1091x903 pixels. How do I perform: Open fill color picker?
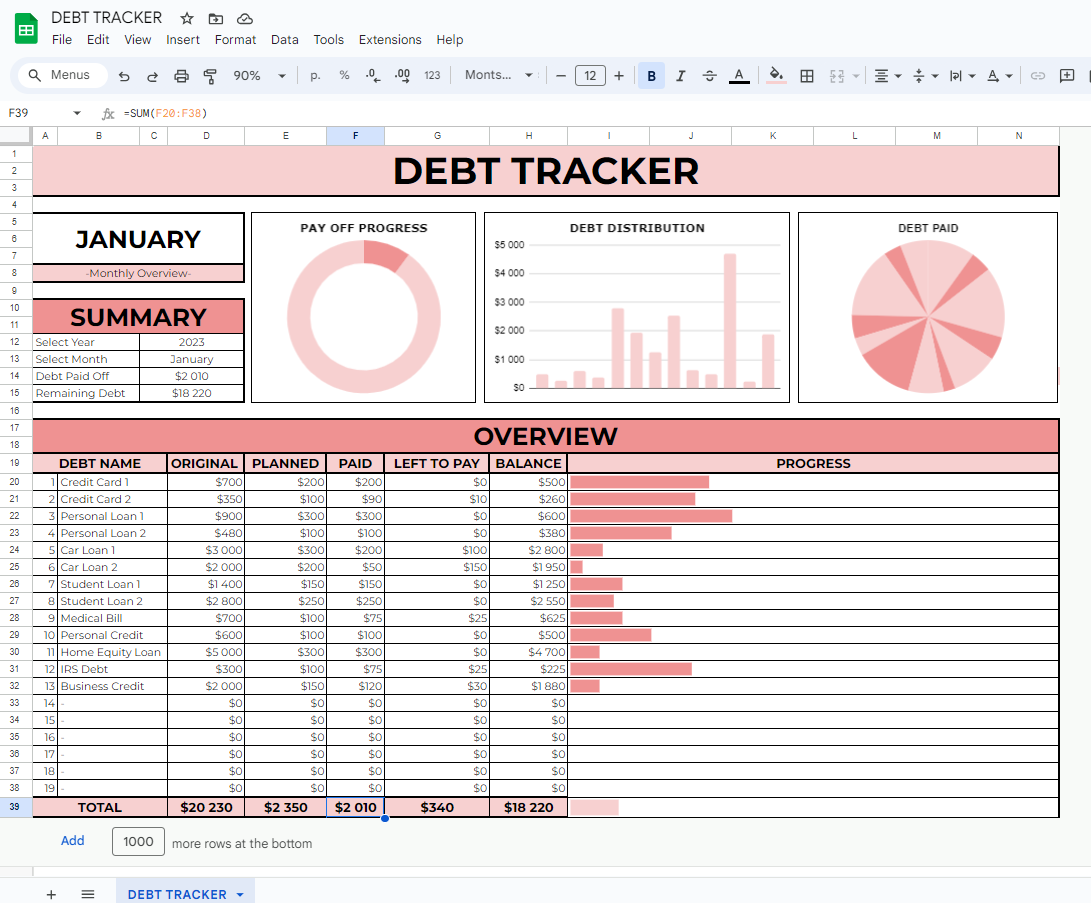[776, 75]
